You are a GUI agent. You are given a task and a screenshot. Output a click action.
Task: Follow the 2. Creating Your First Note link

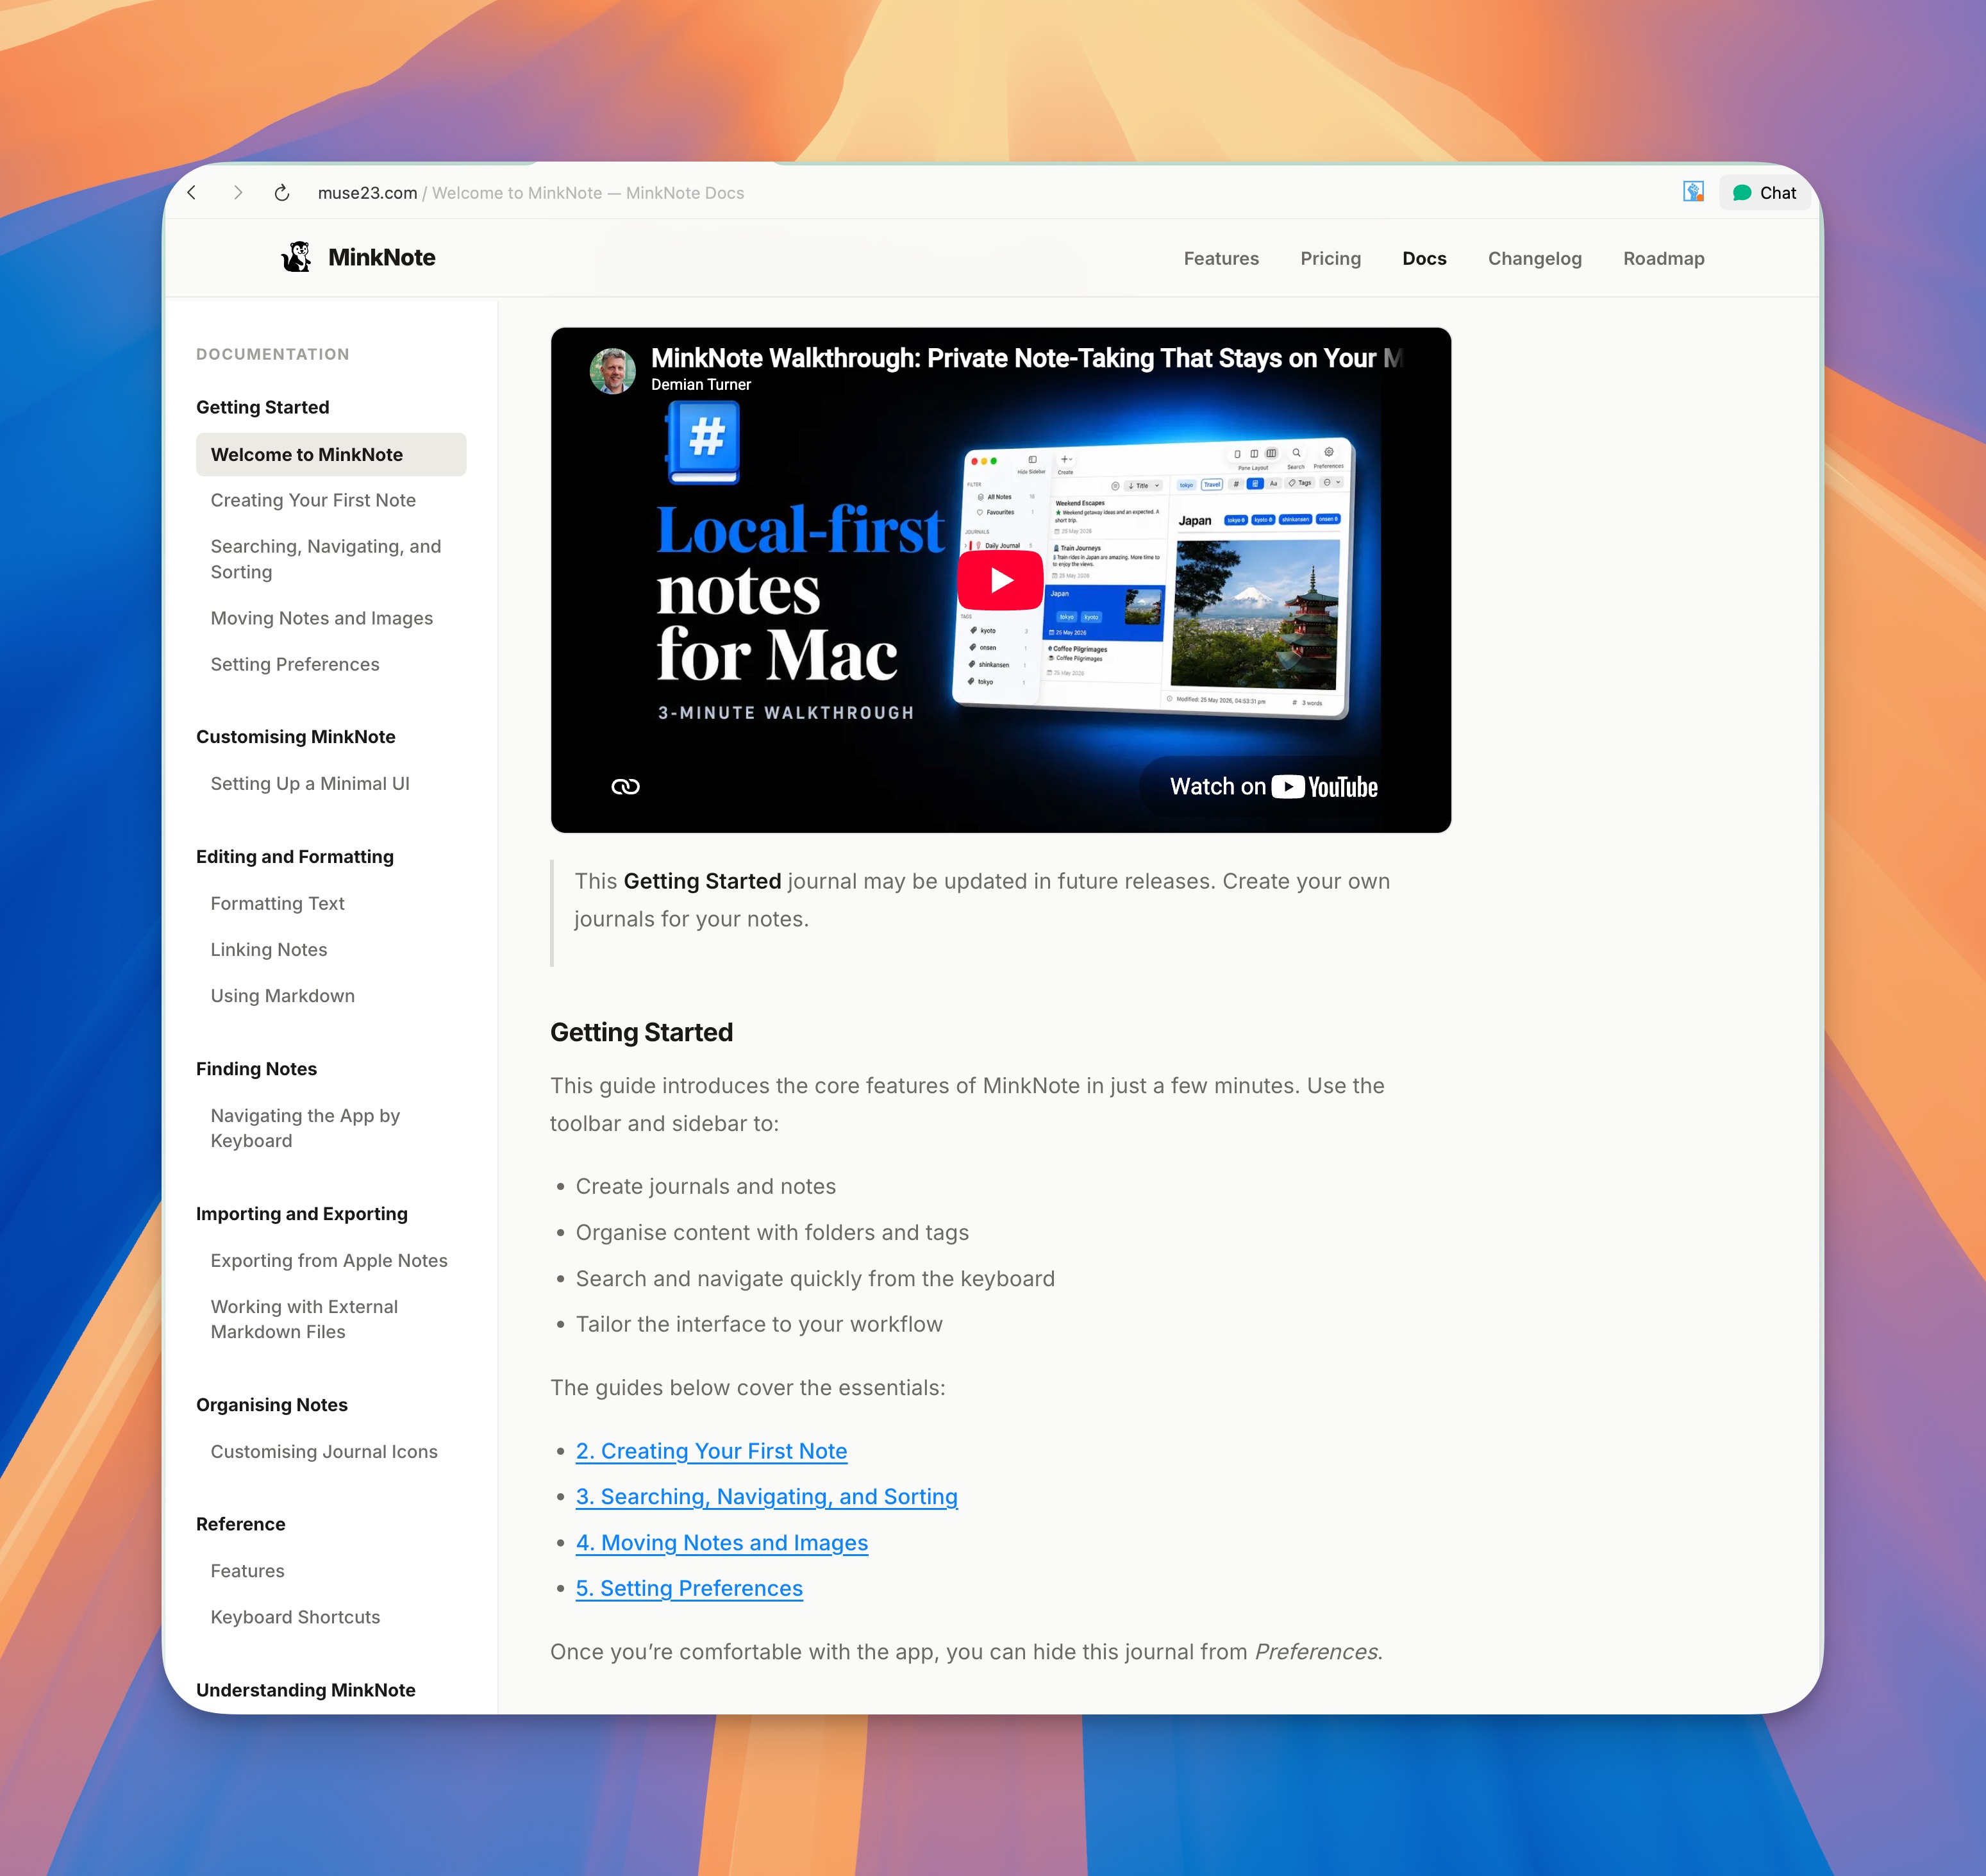(x=711, y=1451)
